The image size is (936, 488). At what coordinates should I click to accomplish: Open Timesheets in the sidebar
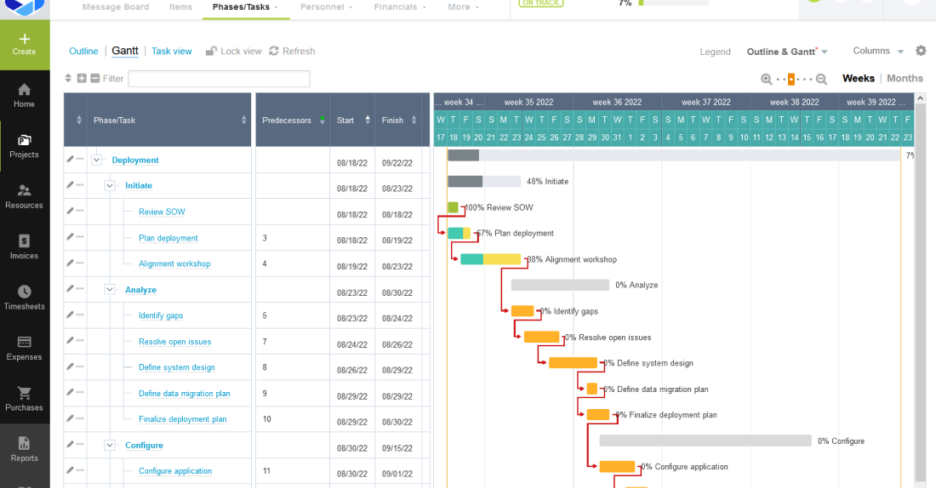point(24,298)
